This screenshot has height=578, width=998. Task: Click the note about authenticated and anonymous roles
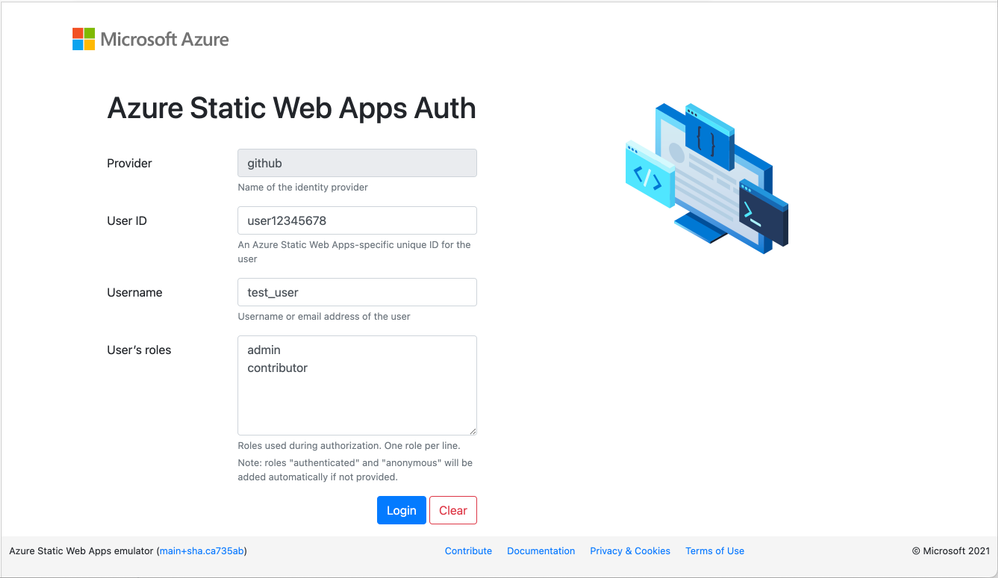(355, 470)
